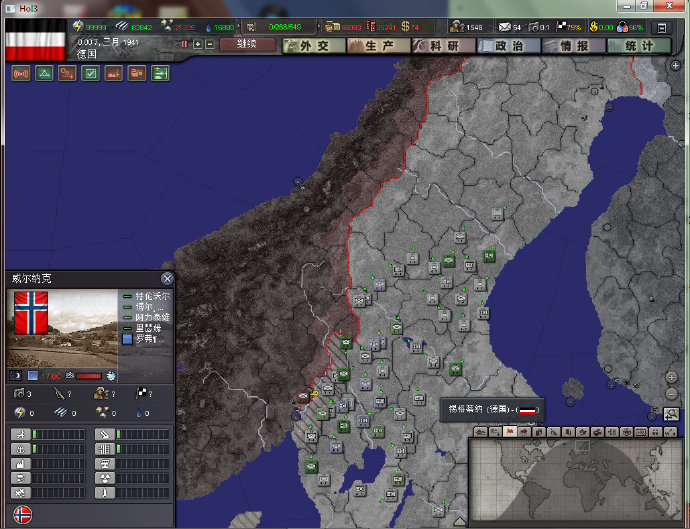Viewport: 690px width, 529px height.
Task: Click the rocket test site building icon
Action: pos(105,493)
